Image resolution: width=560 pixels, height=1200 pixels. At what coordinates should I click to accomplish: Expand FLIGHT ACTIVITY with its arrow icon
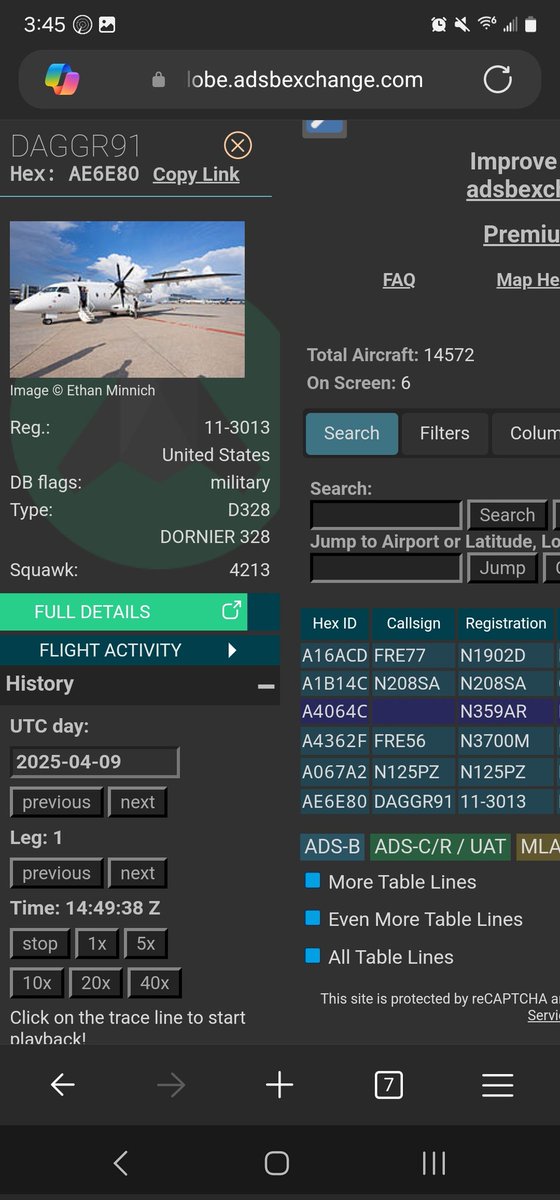[232, 650]
